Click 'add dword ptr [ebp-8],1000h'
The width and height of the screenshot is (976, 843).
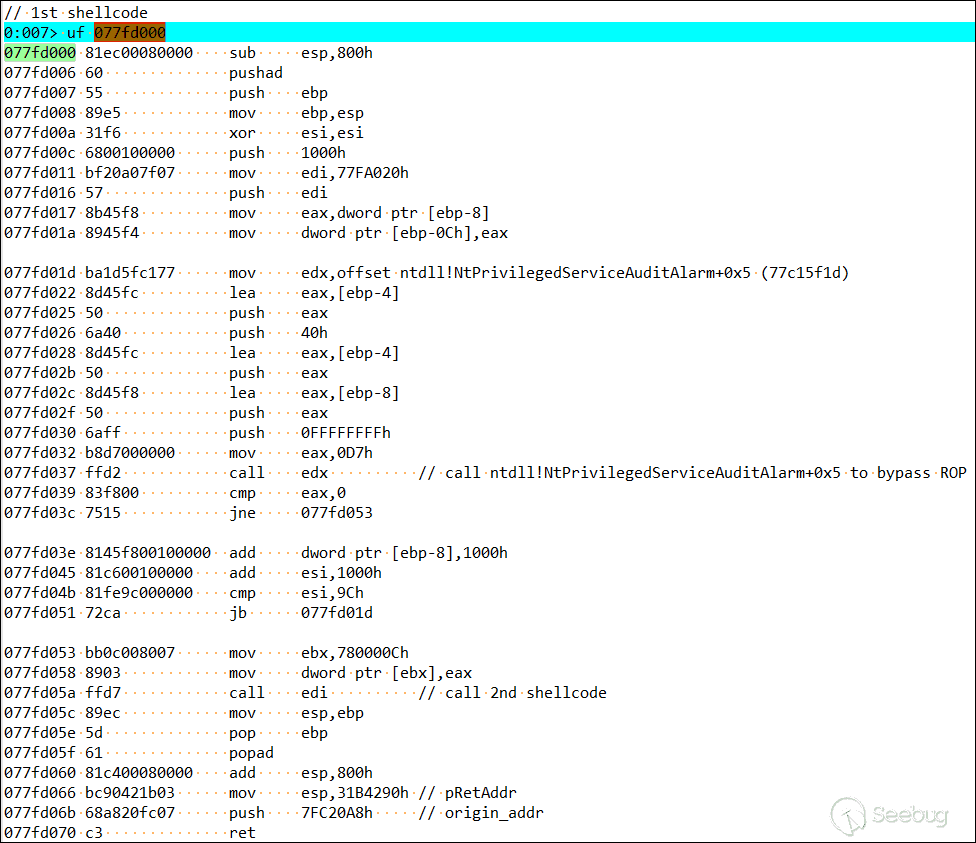click(368, 553)
